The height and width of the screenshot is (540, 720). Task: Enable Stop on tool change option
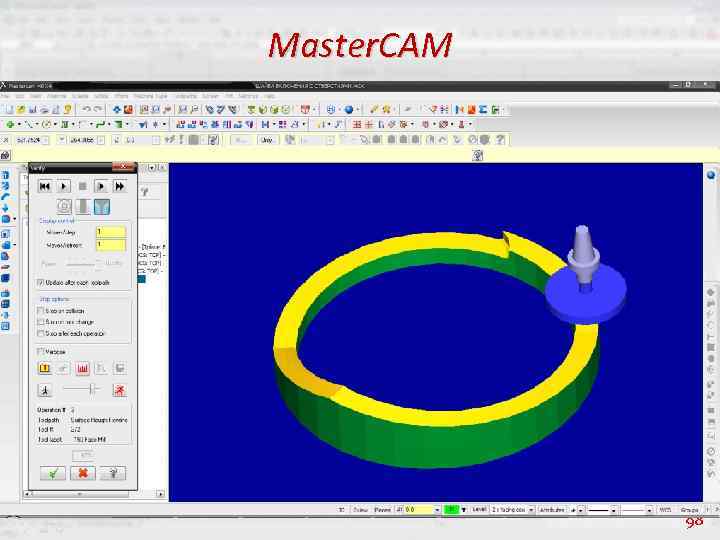(x=40, y=322)
